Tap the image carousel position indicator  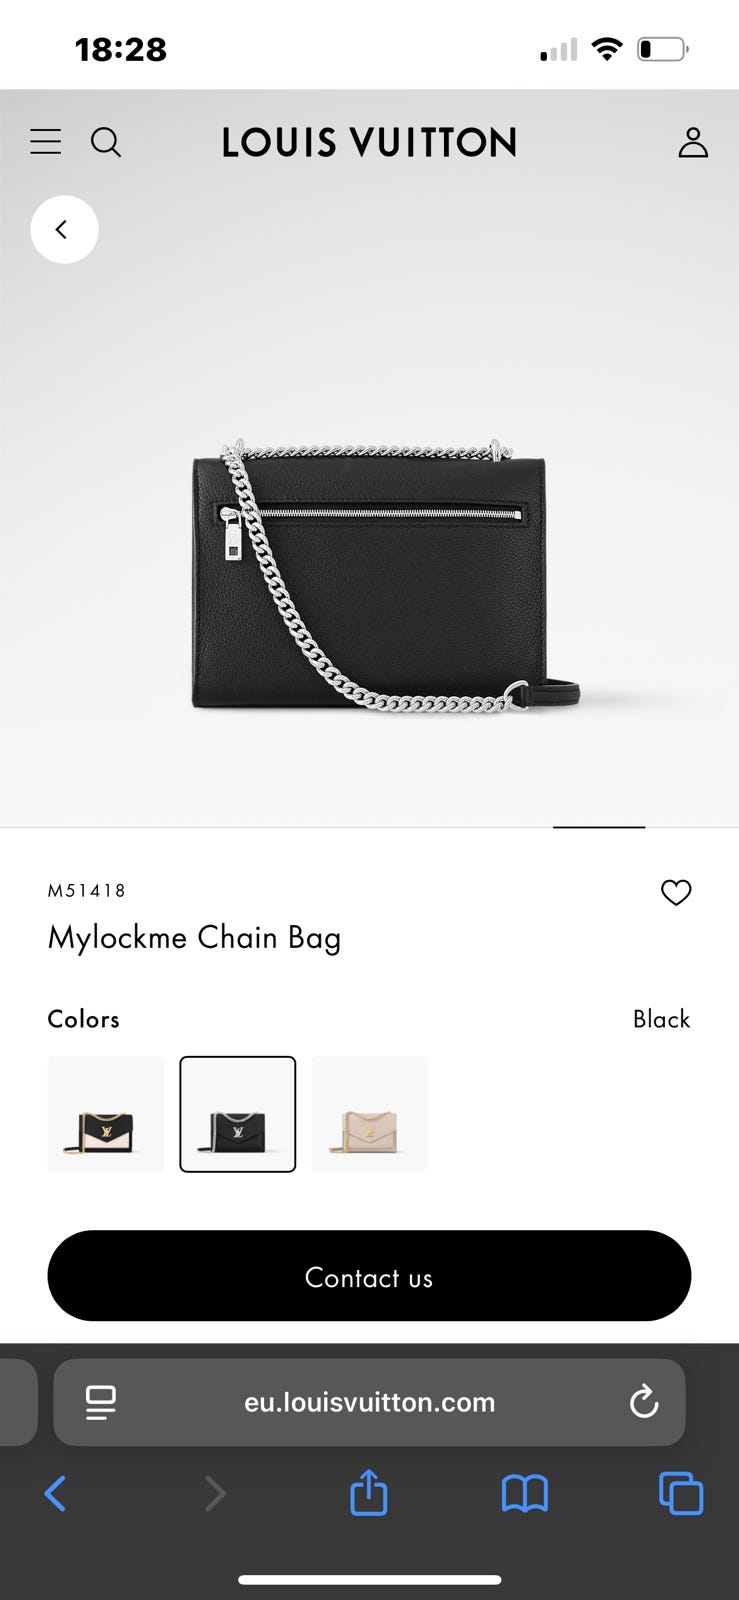[599, 827]
